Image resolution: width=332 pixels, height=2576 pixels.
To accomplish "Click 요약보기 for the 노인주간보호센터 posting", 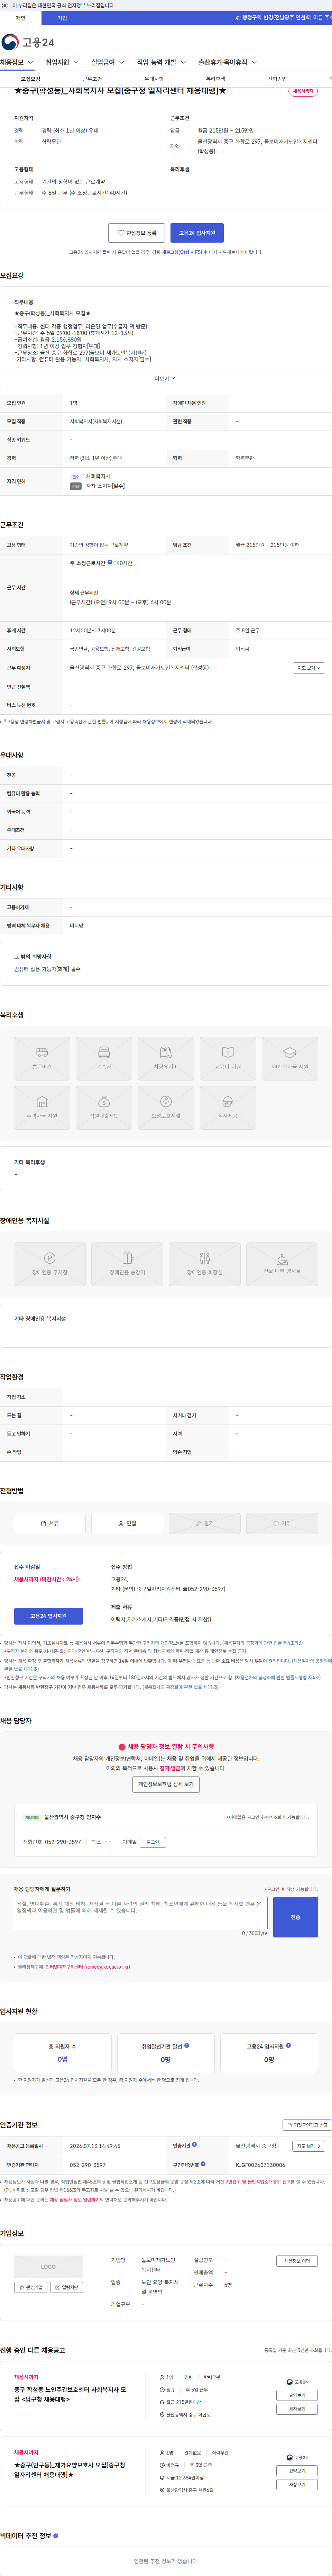I will click(x=297, y=2395).
